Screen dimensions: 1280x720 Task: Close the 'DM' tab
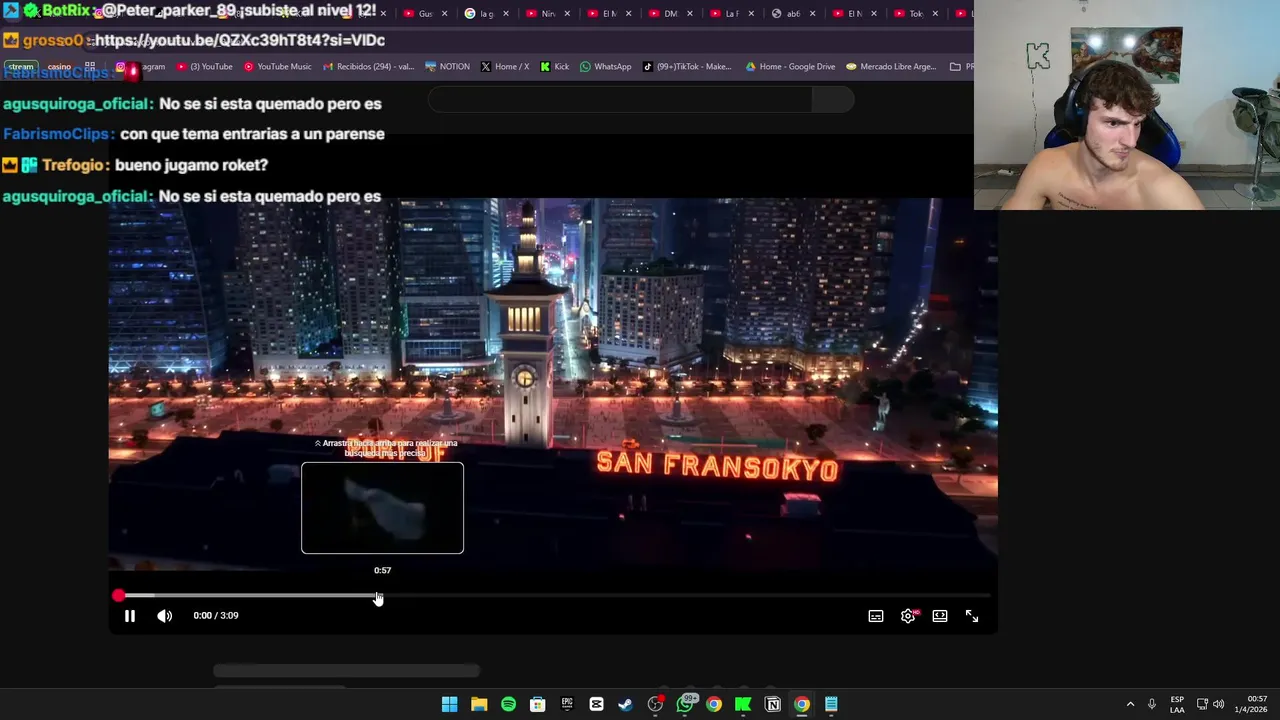pyautogui.click(x=689, y=14)
